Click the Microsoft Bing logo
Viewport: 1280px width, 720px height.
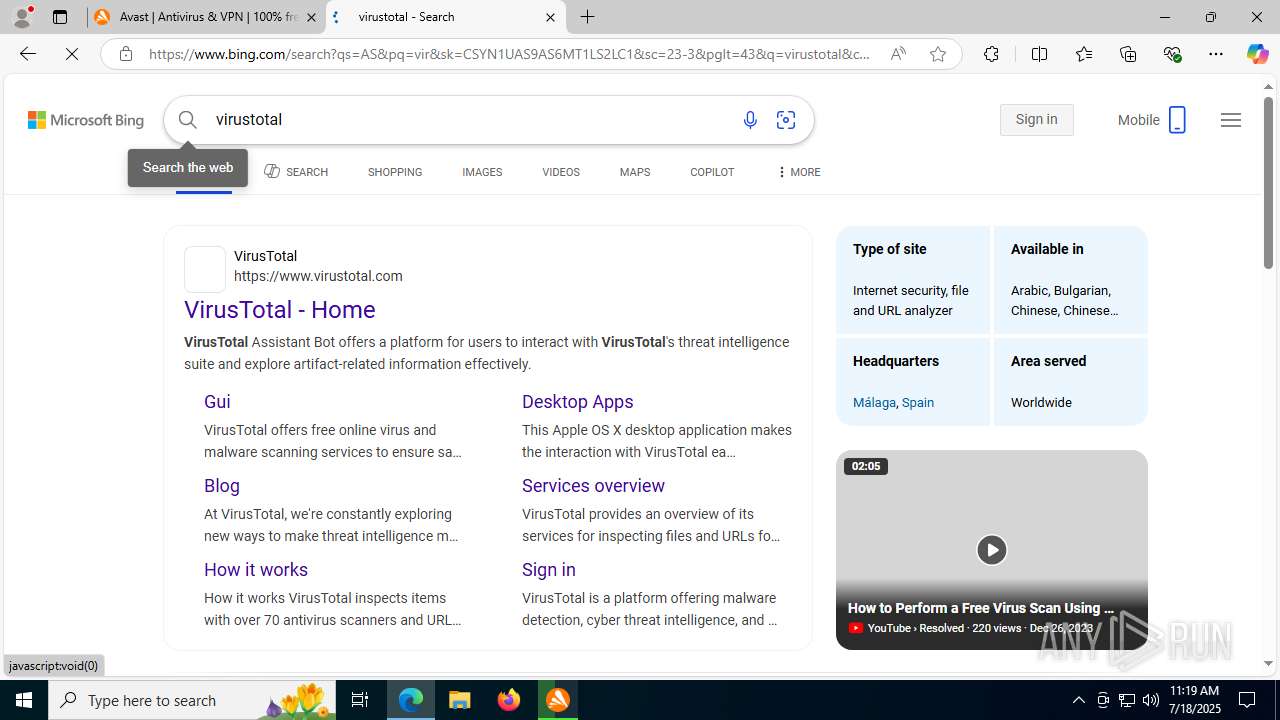click(86, 120)
